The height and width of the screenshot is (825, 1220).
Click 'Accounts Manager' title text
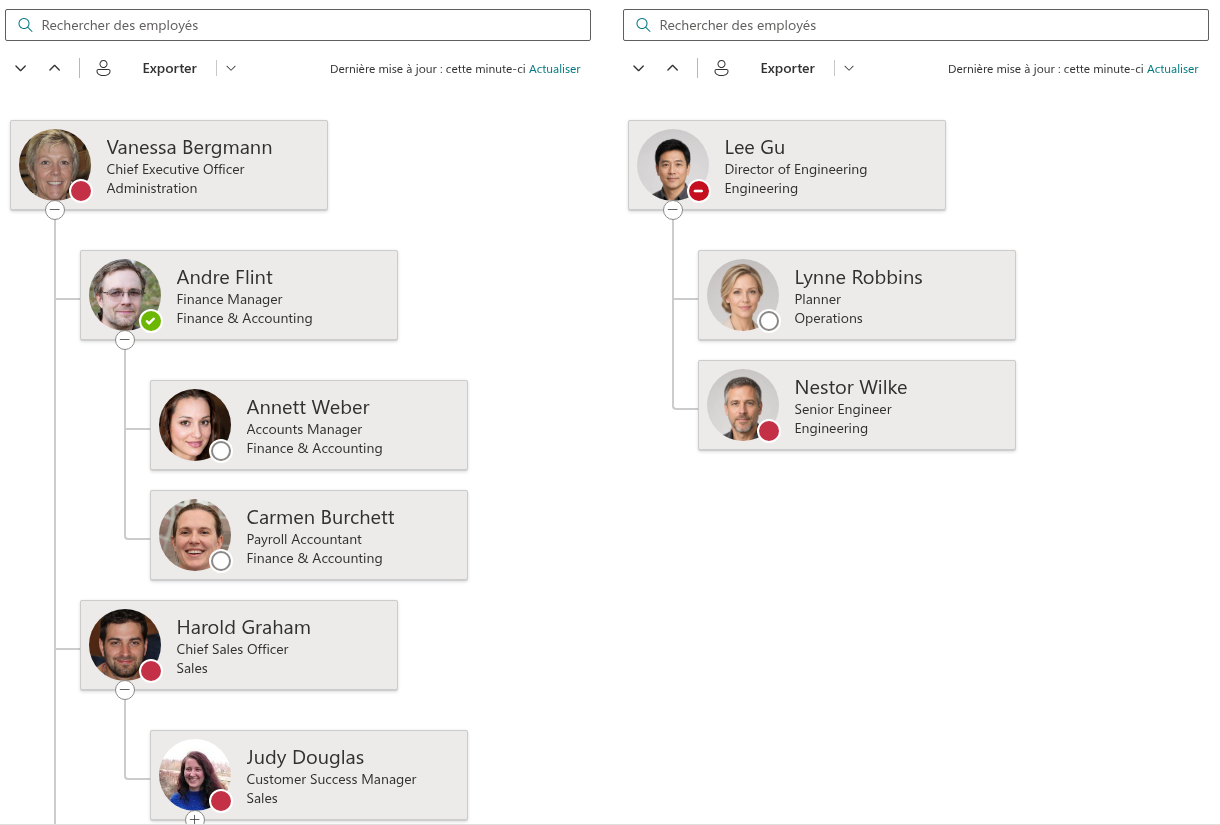(x=304, y=429)
